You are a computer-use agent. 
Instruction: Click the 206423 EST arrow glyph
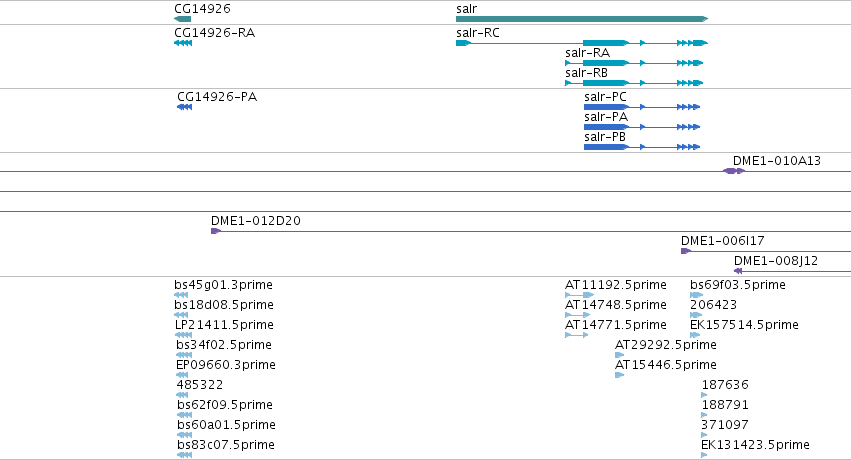pyautogui.click(x=696, y=315)
